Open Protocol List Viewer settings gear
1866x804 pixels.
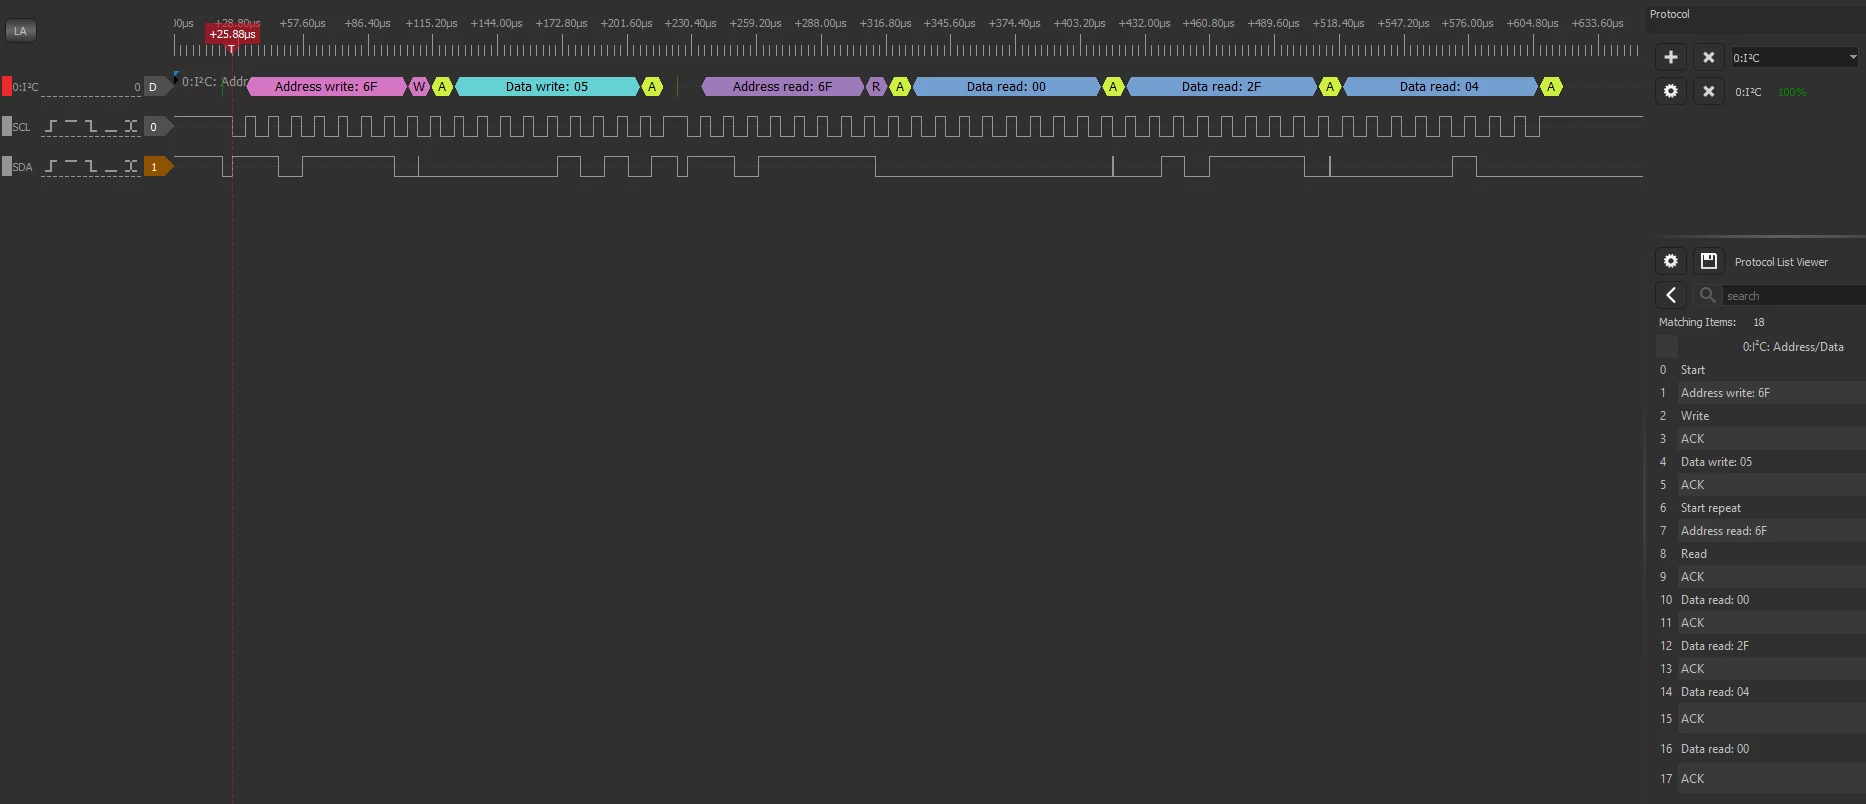(1670, 261)
